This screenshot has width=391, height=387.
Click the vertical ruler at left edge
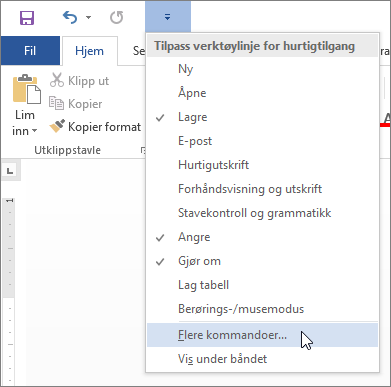click(x=8, y=292)
